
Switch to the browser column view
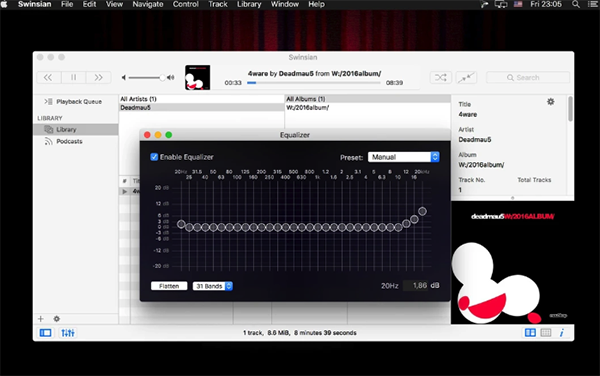click(x=530, y=333)
